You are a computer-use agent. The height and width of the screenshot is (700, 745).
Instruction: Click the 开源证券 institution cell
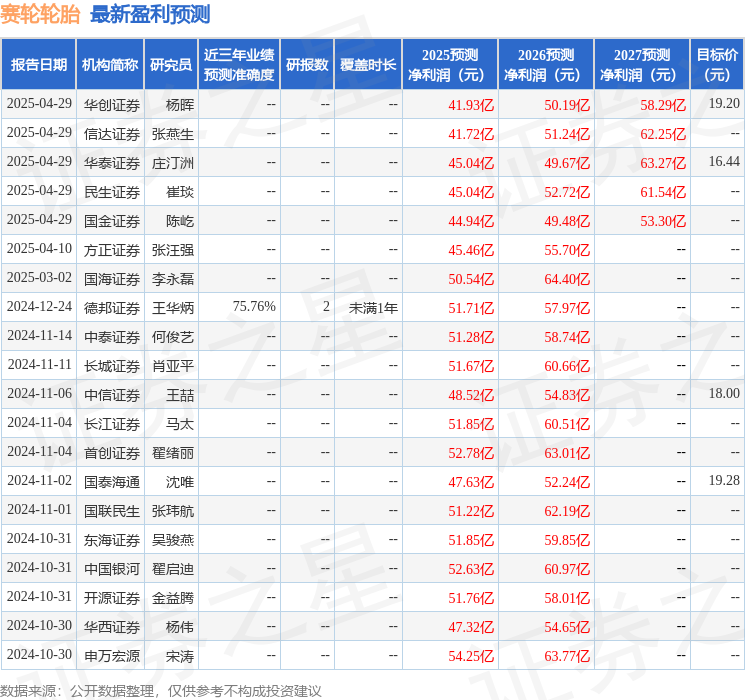coord(112,598)
